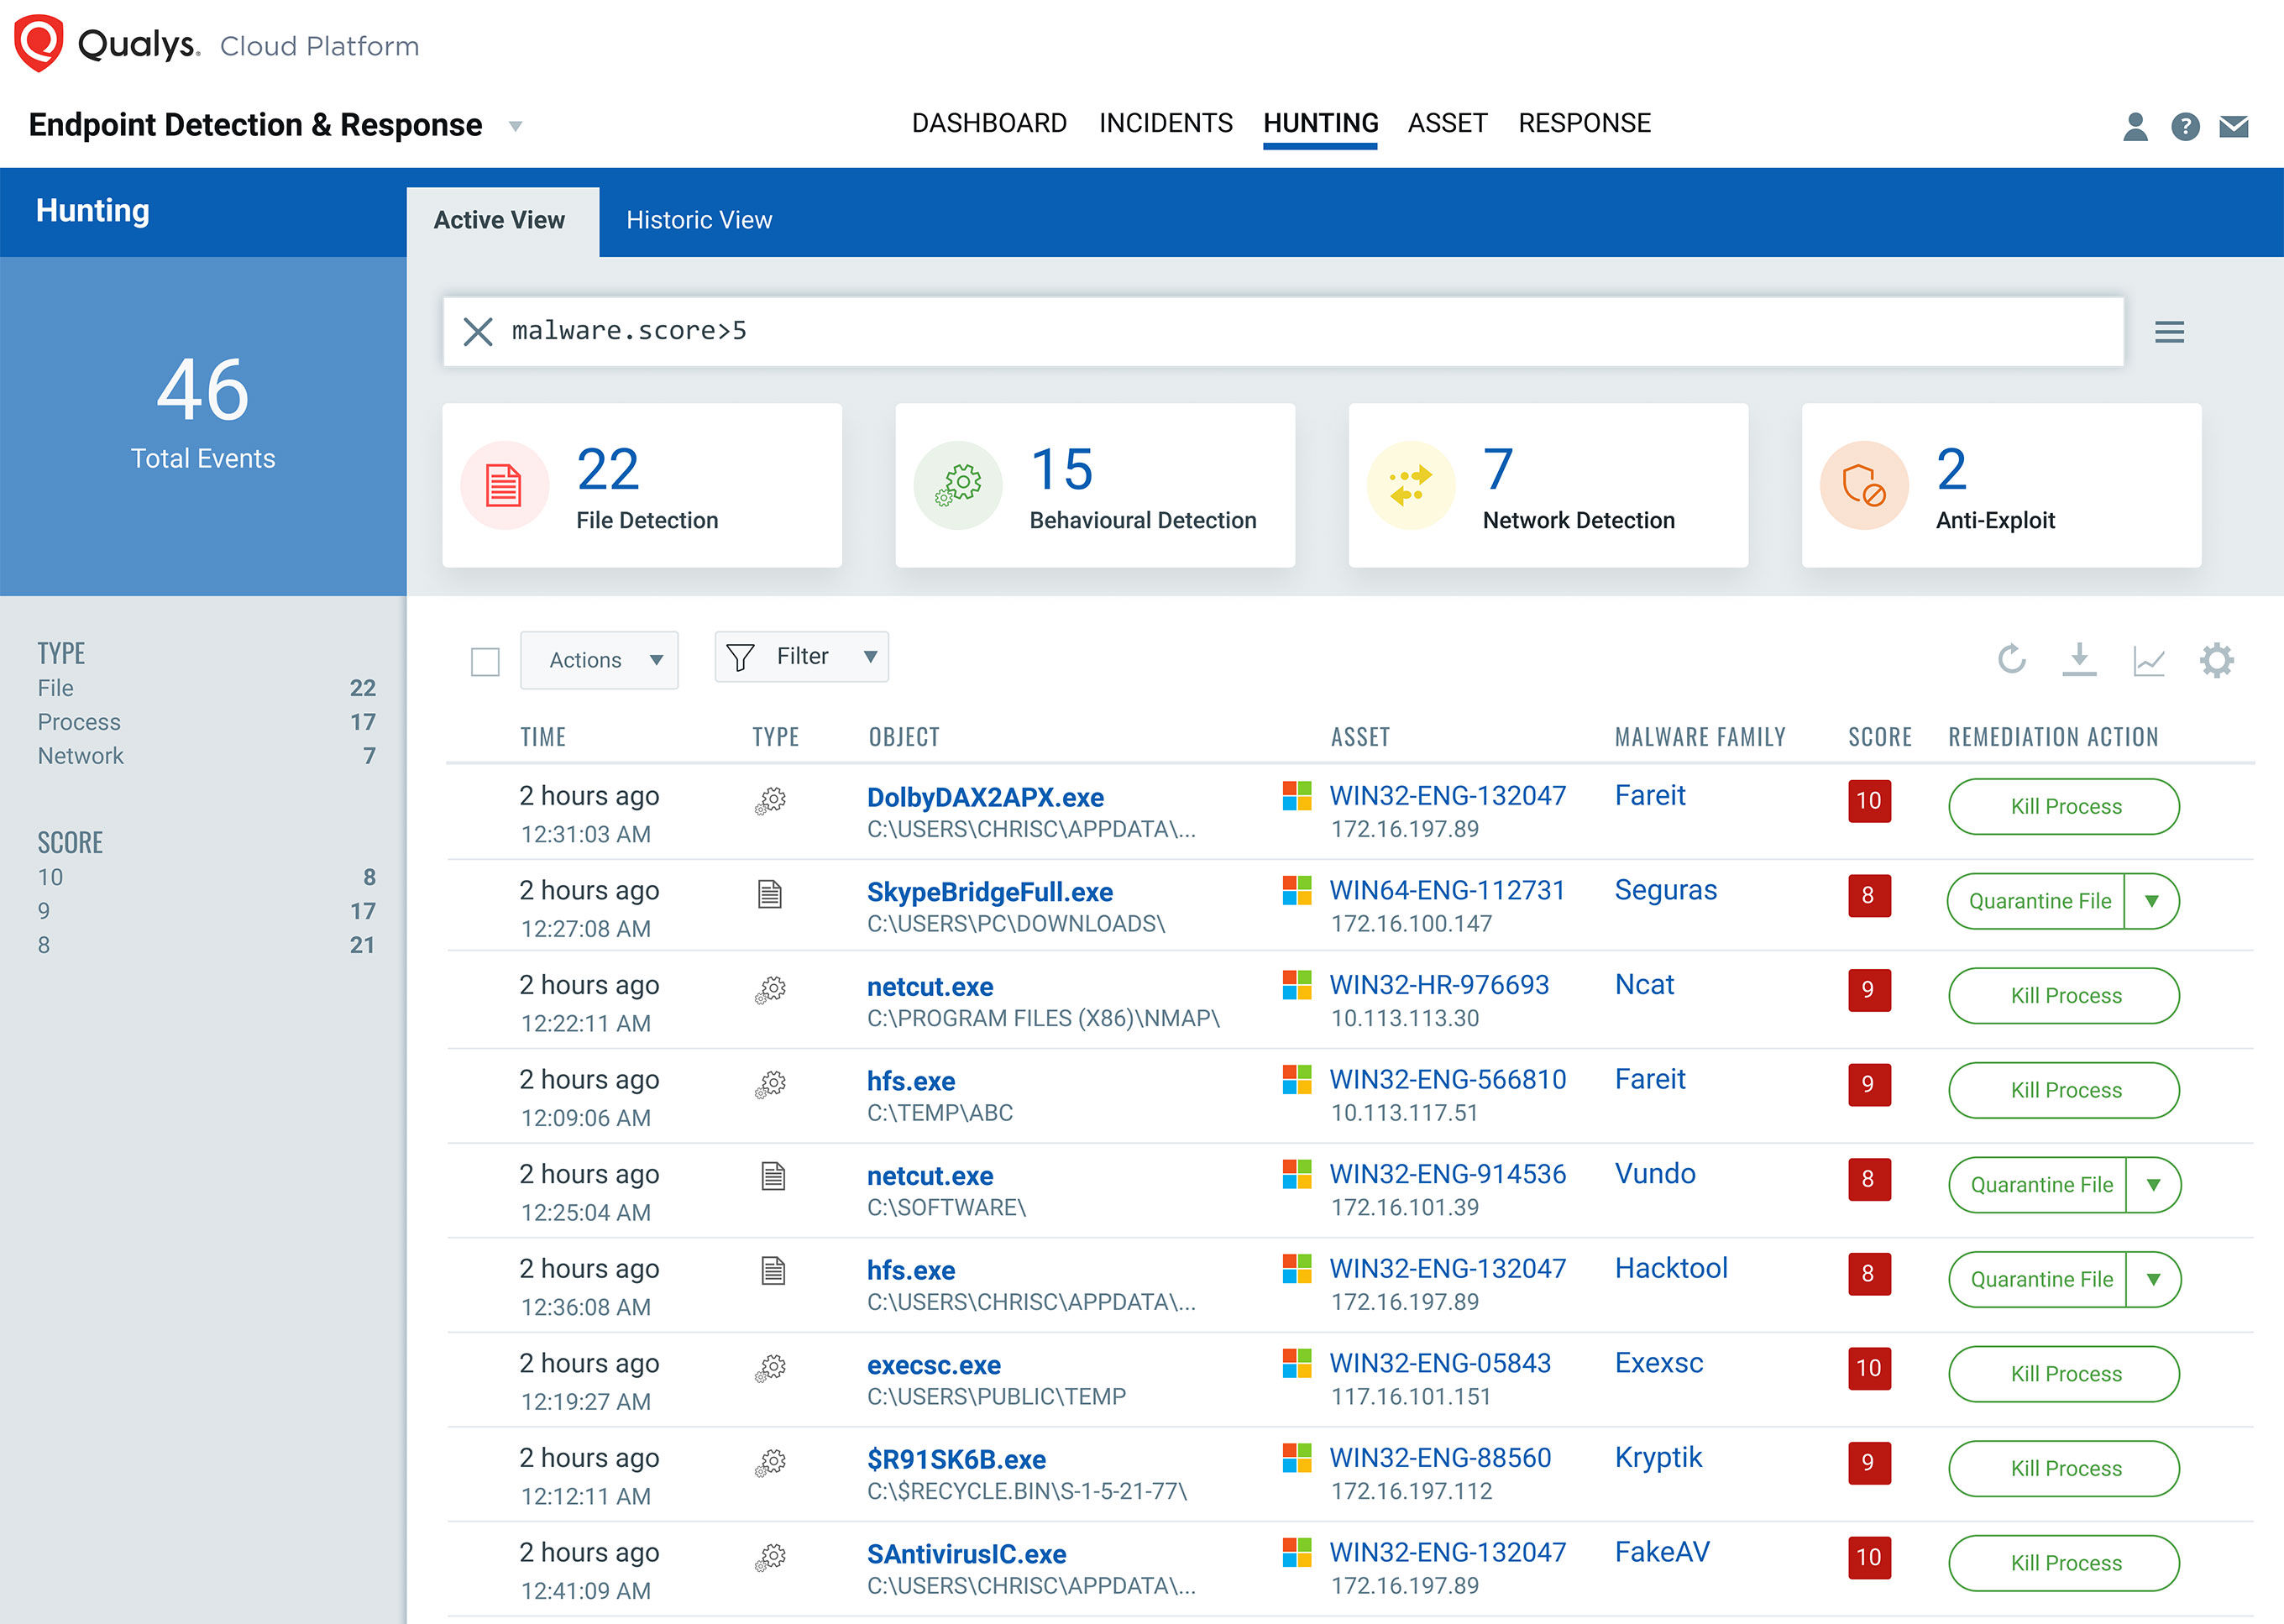Click the File Detection summary card
Image resolution: width=2284 pixels, height=1624 pixels.
(x=642, y=486)
